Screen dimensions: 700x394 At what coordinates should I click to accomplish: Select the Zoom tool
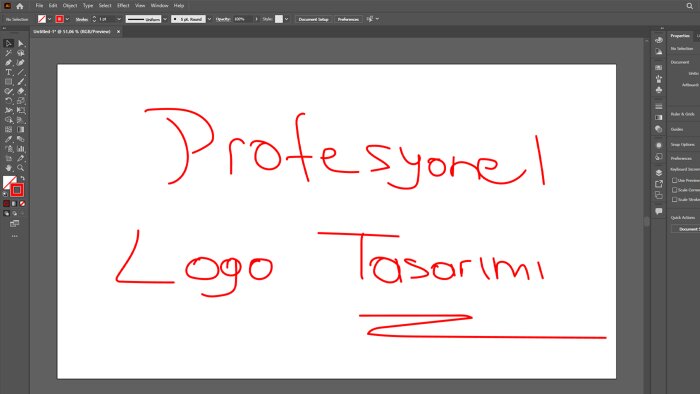[21, 168]
